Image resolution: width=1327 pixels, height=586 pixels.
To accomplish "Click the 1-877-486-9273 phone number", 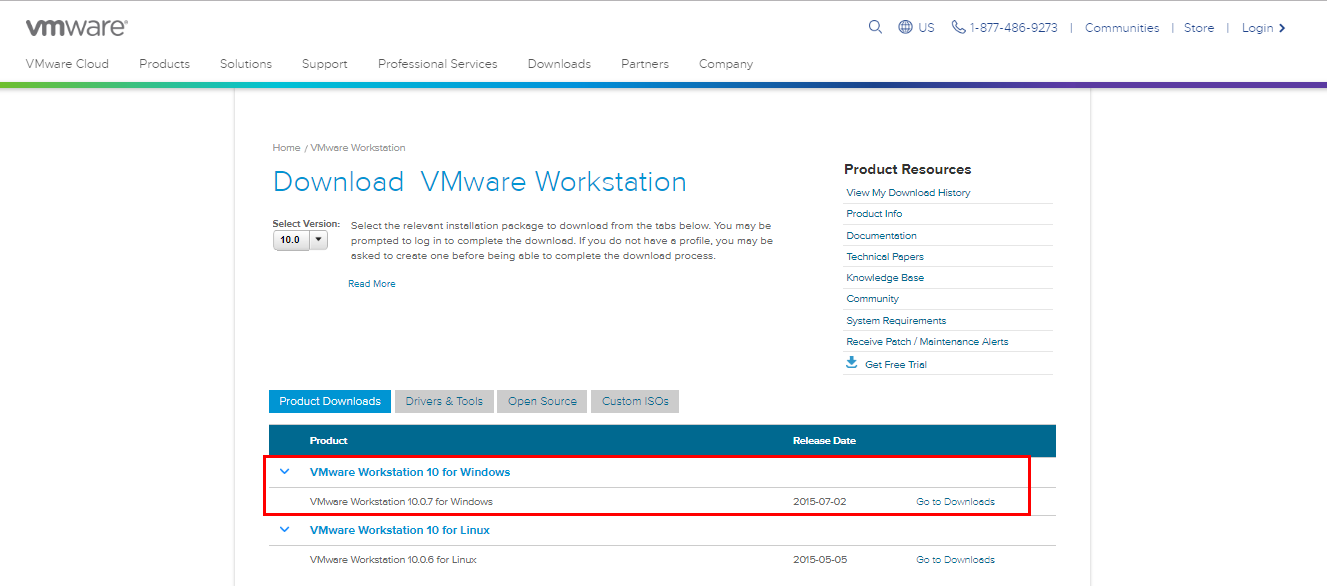I will [x=1013, y=28].
